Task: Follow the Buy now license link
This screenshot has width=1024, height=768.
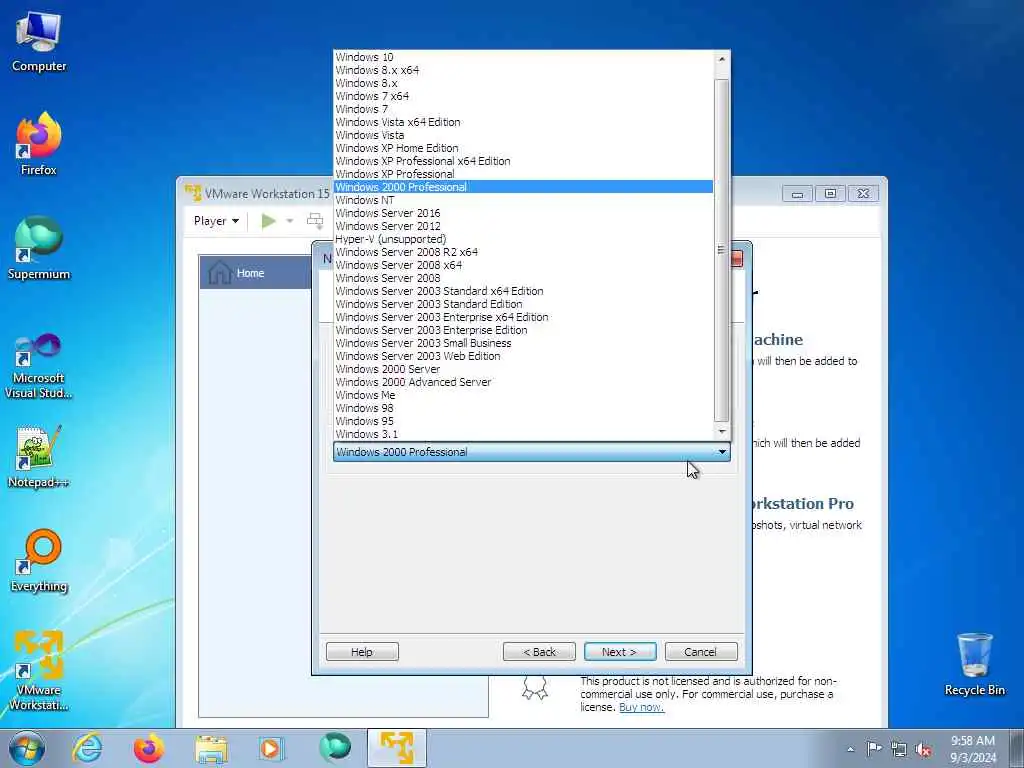Action: pyautogui.click(x=641, y=707)
